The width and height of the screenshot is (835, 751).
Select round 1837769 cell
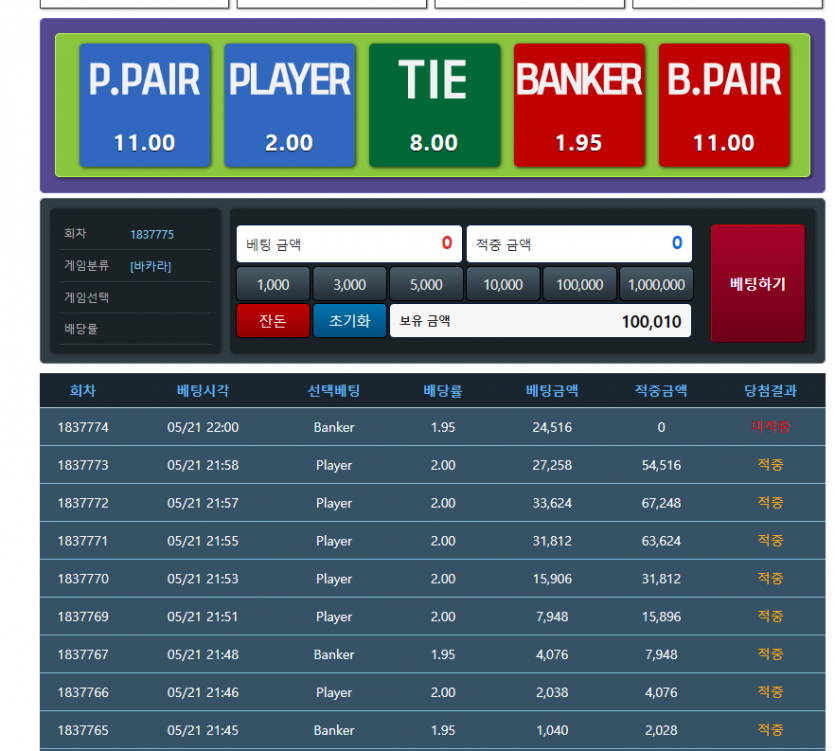(x=83, y=616)
